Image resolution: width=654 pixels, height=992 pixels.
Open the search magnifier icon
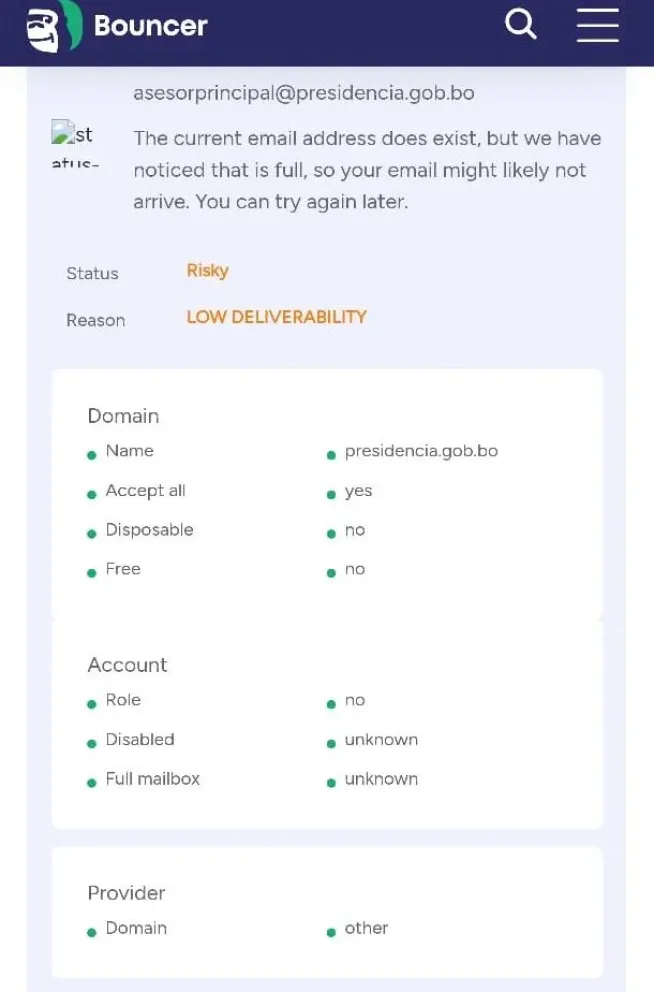tap(521, 25)
